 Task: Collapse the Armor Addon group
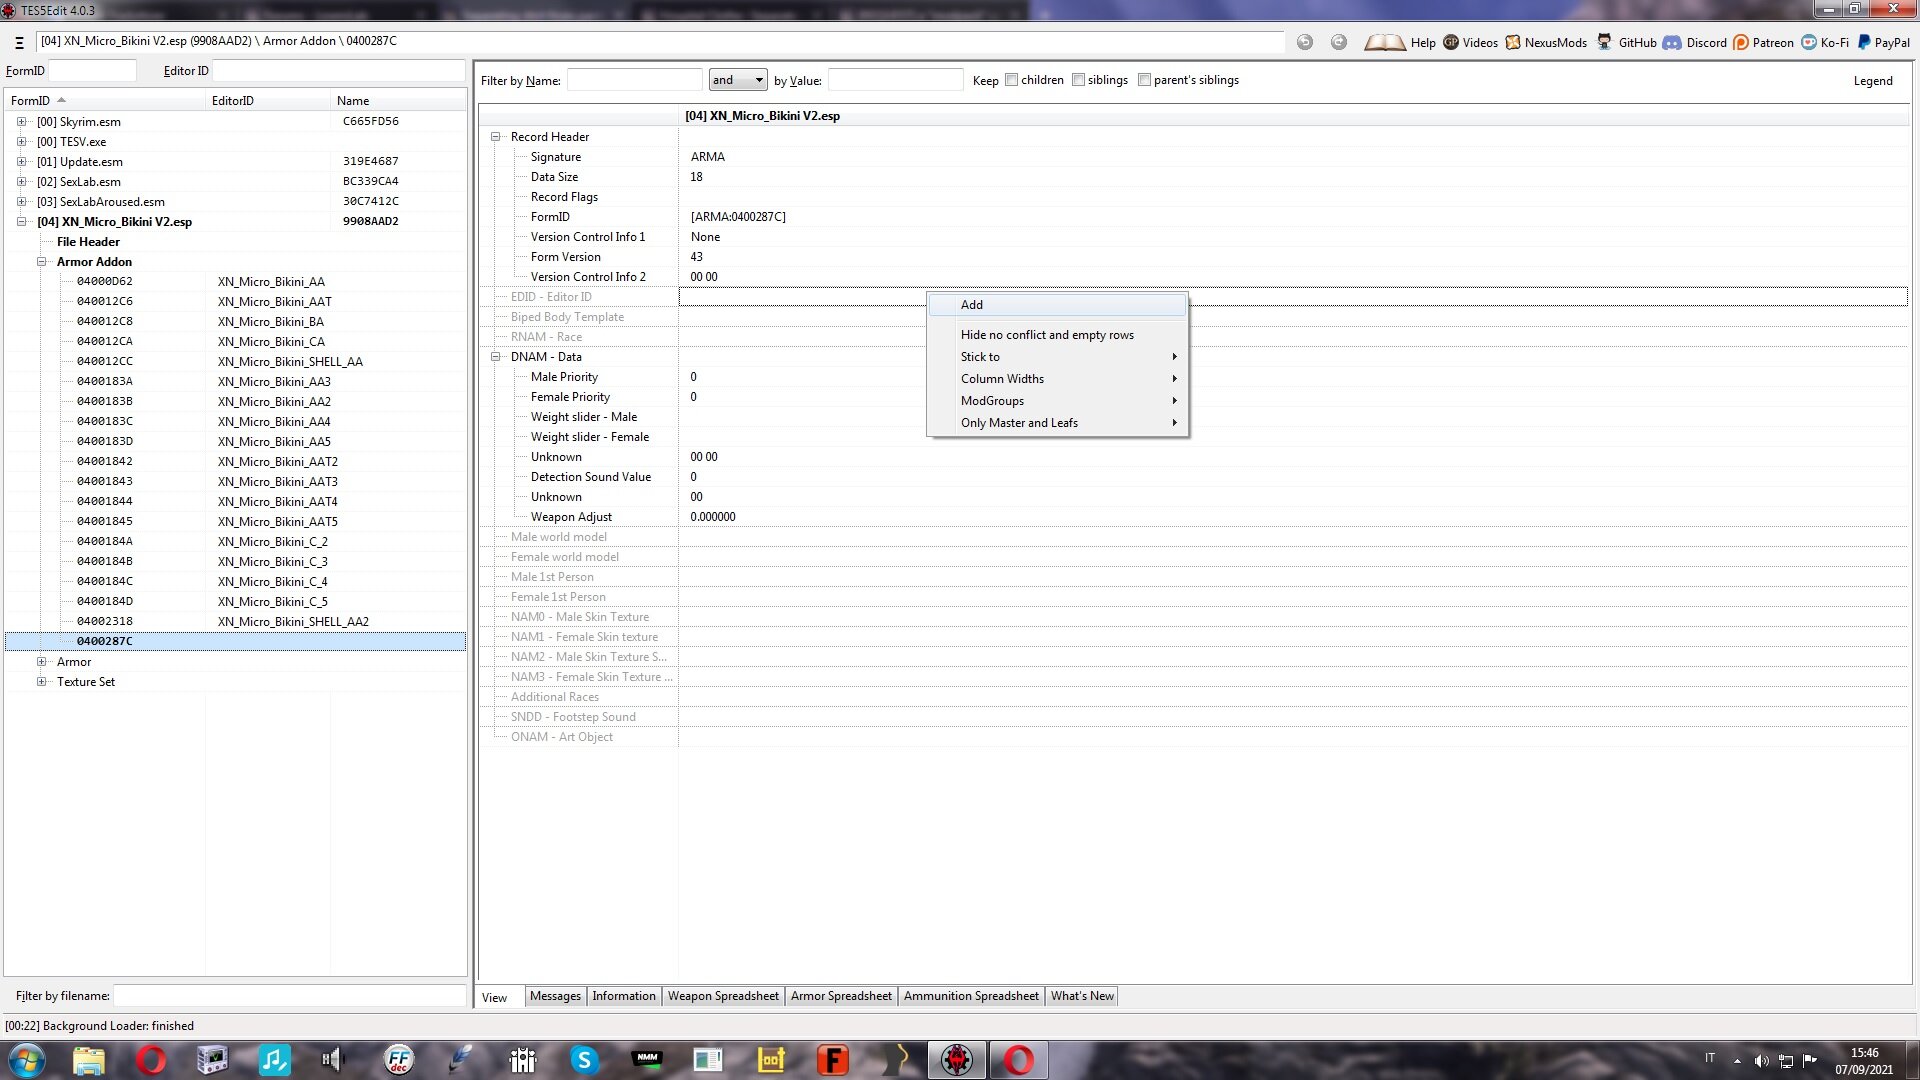pos(41,262)
